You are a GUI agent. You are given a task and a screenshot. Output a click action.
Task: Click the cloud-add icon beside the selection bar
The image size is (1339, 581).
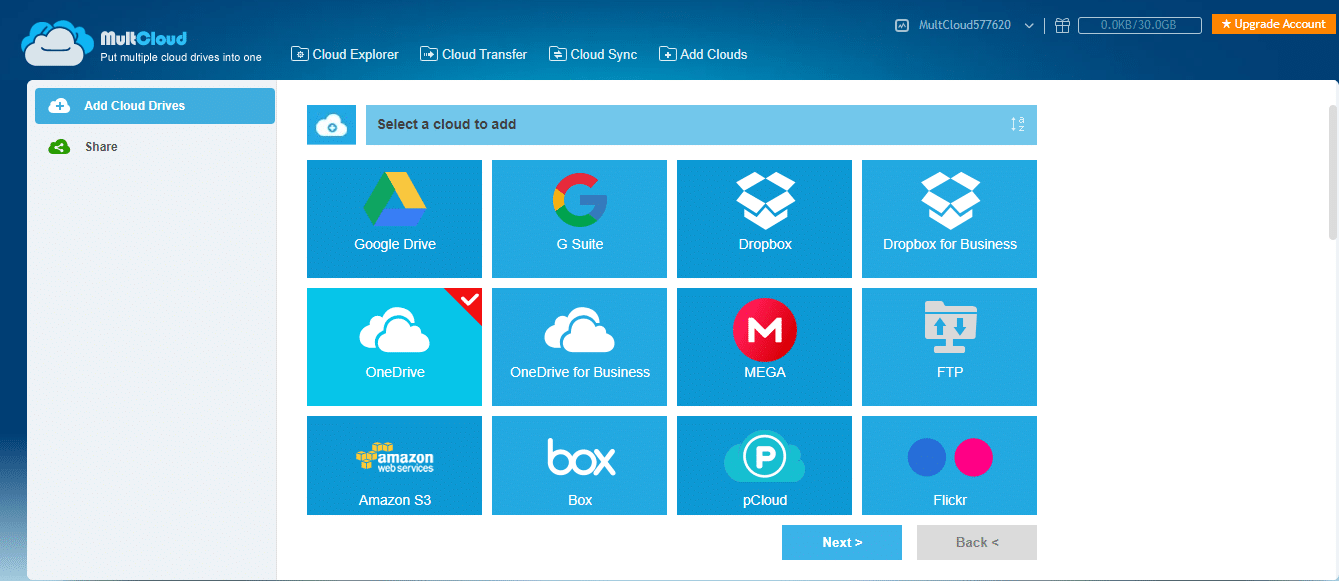[331, 124]
